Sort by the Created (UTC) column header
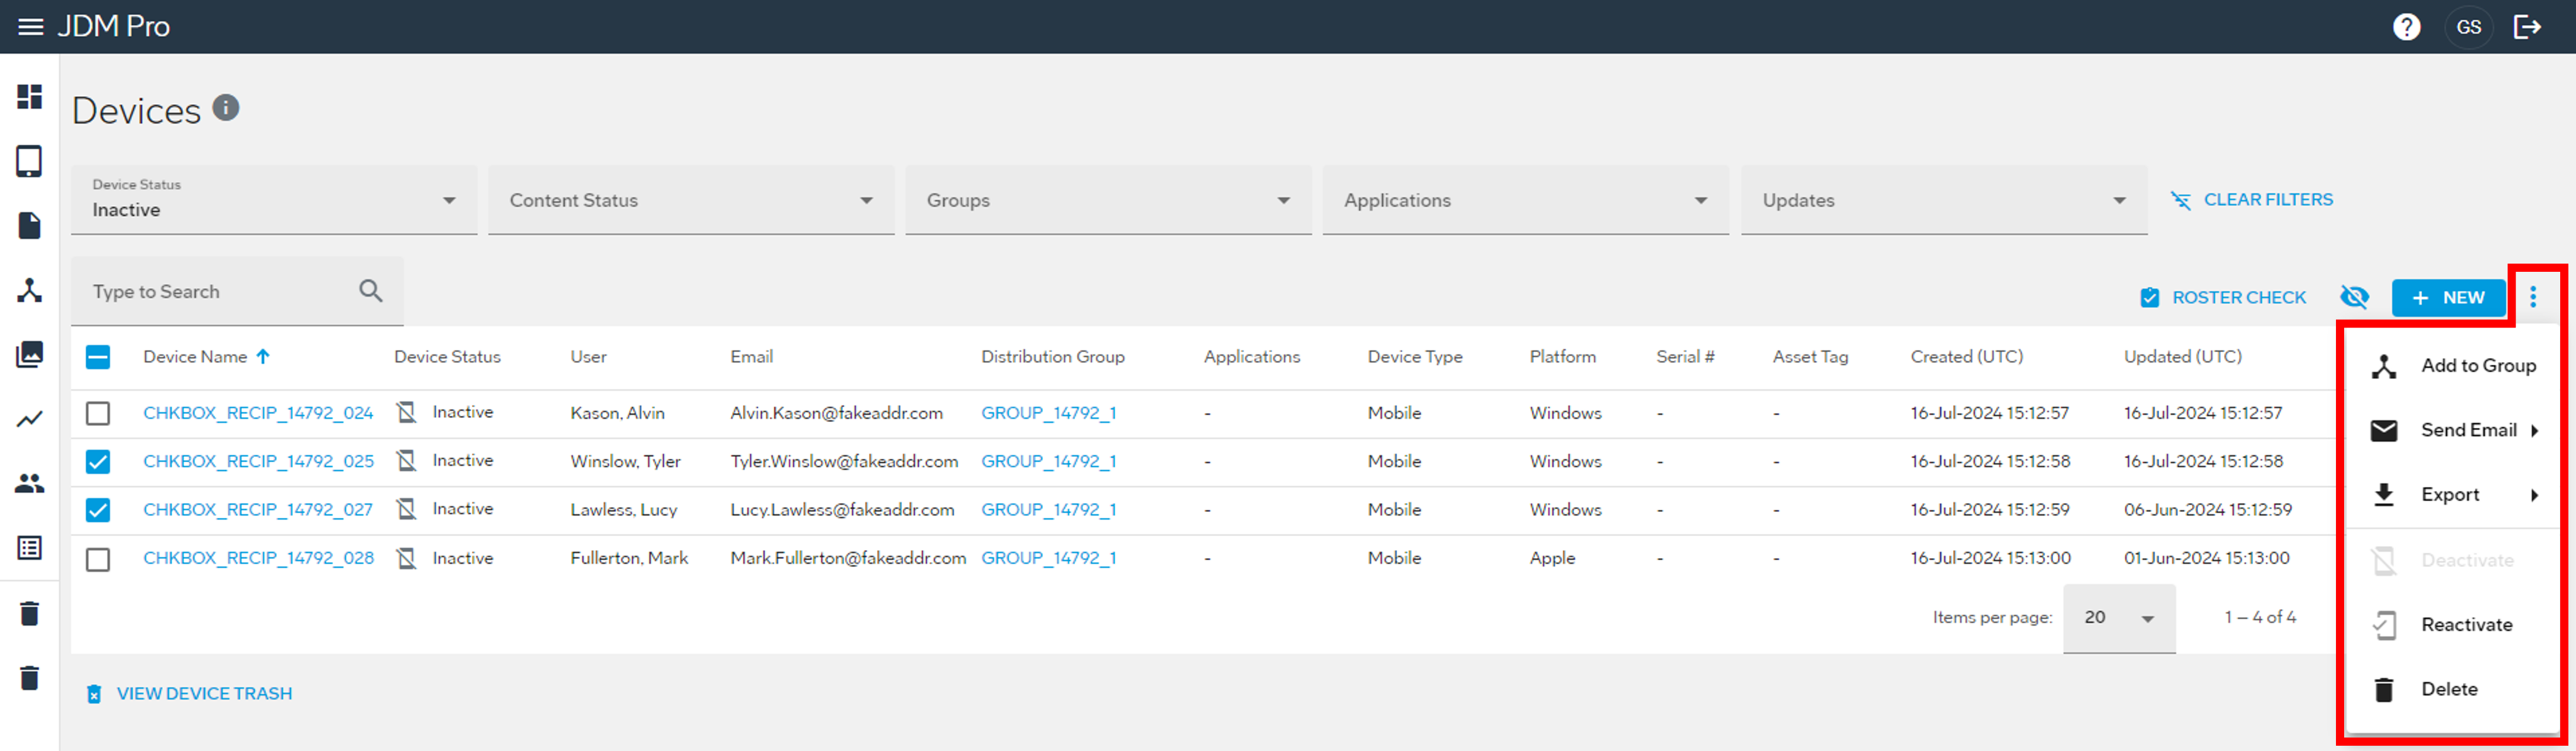 1966,357
